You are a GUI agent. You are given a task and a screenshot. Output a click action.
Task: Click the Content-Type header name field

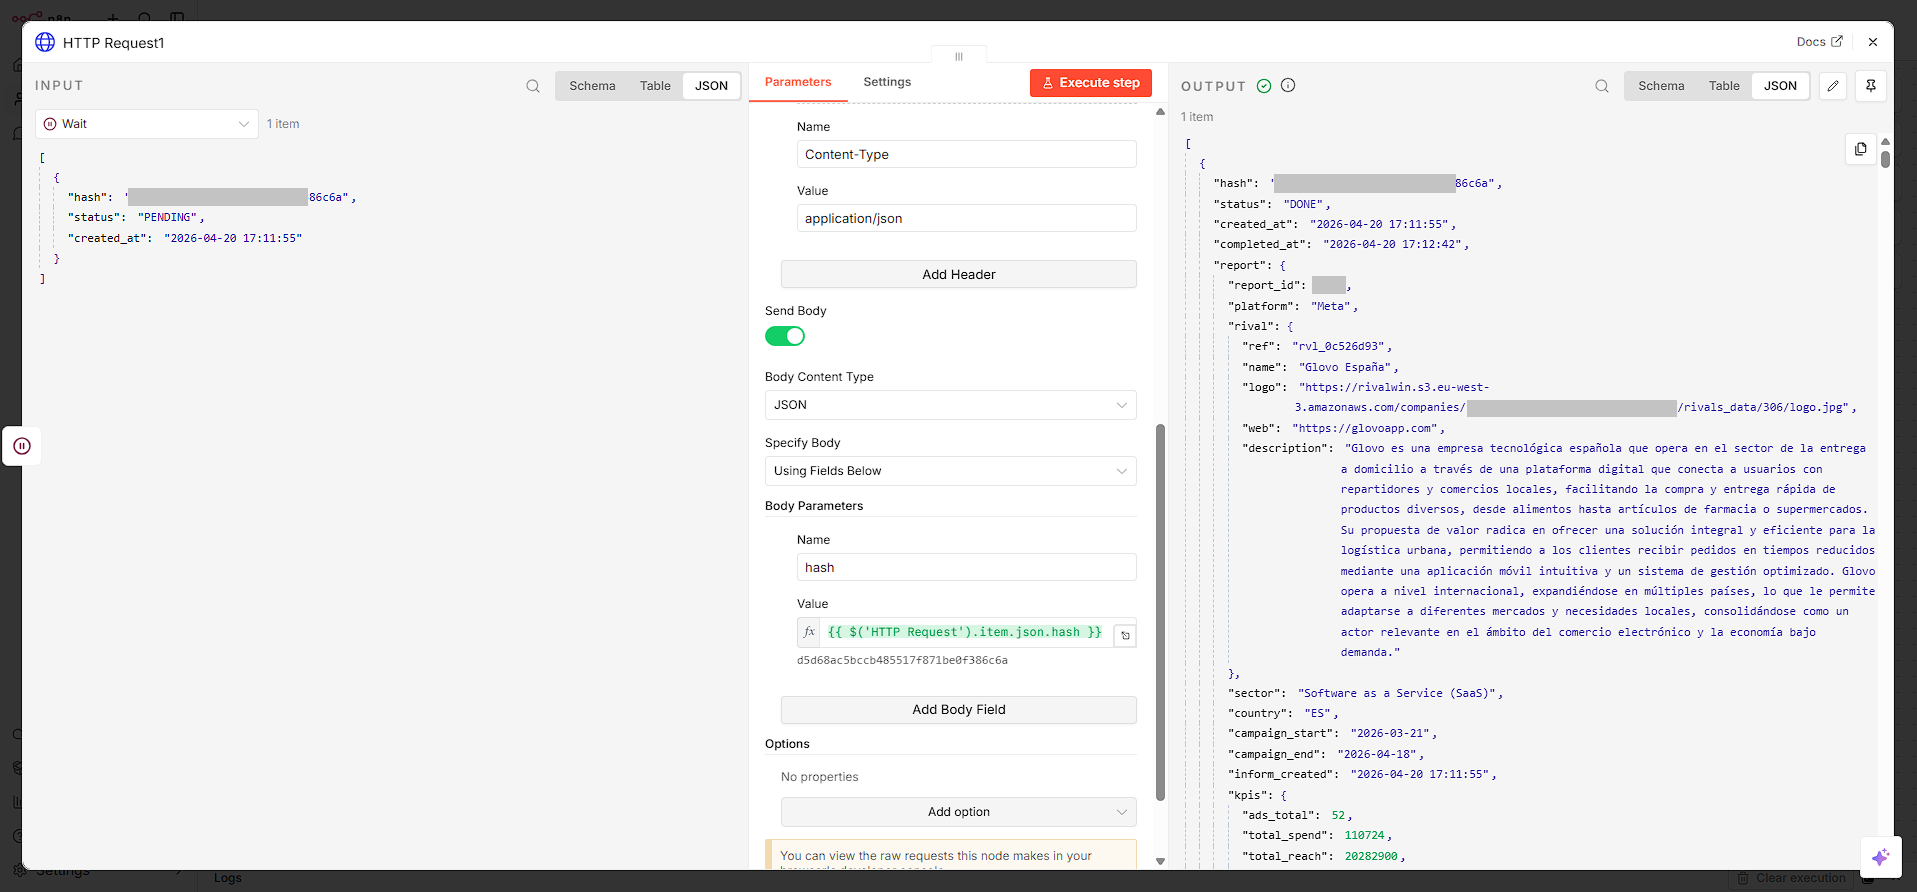[966, 154]
